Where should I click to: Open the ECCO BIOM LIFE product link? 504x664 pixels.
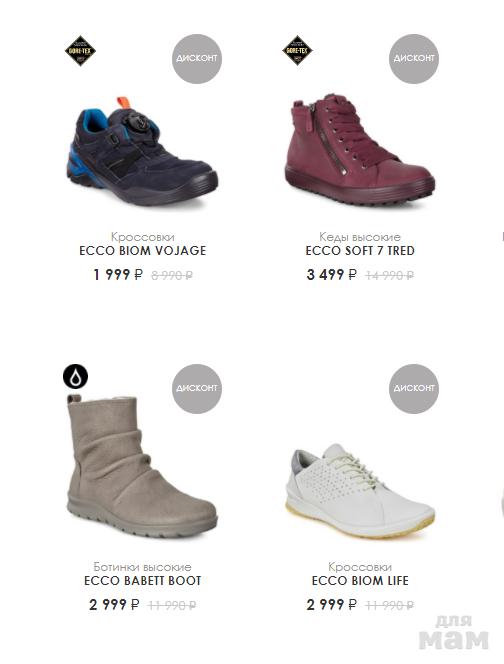(x=360, y=581)
